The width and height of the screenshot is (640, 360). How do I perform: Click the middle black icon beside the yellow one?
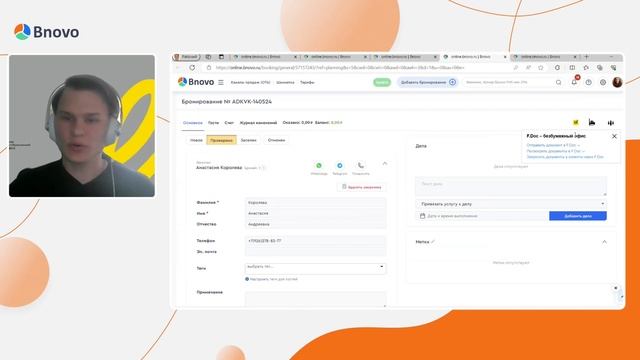click(592, 122)
